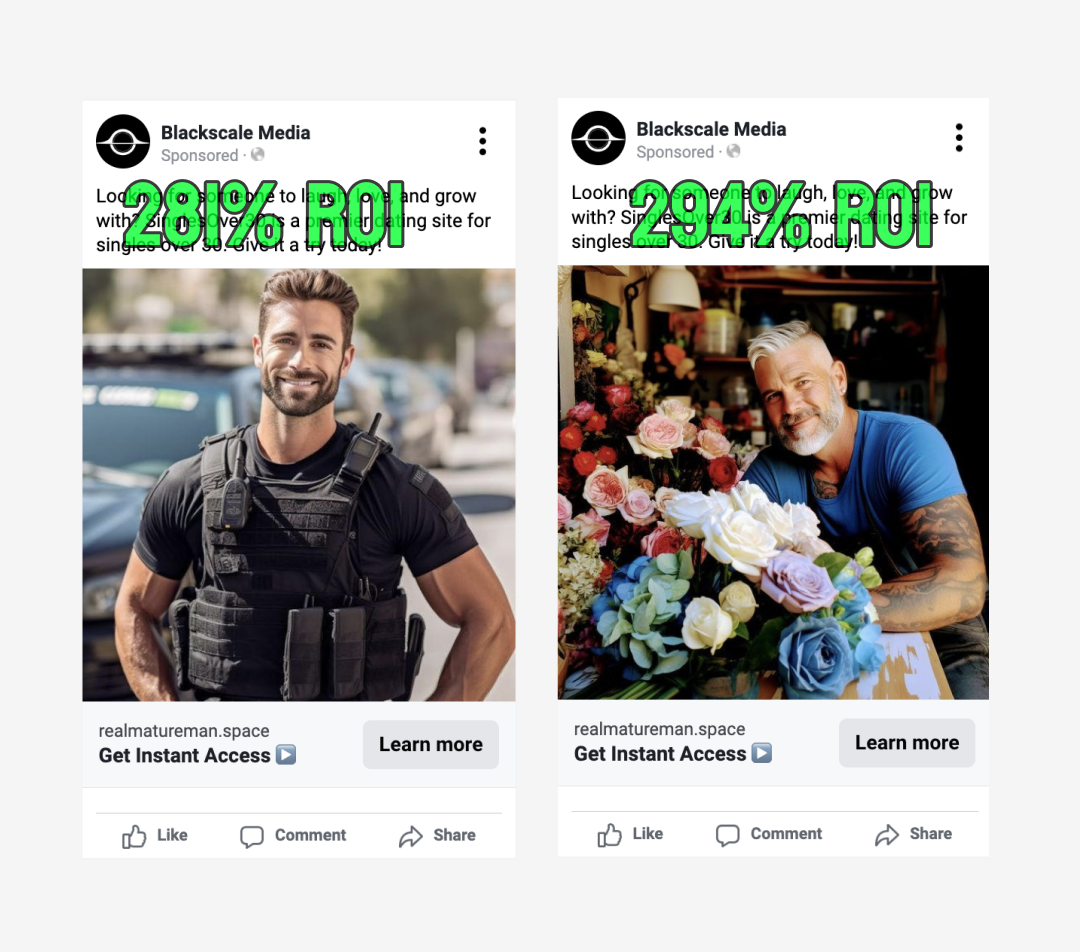Open three-dot menu on right ad

pyautogui.click(x=959, y=138)
